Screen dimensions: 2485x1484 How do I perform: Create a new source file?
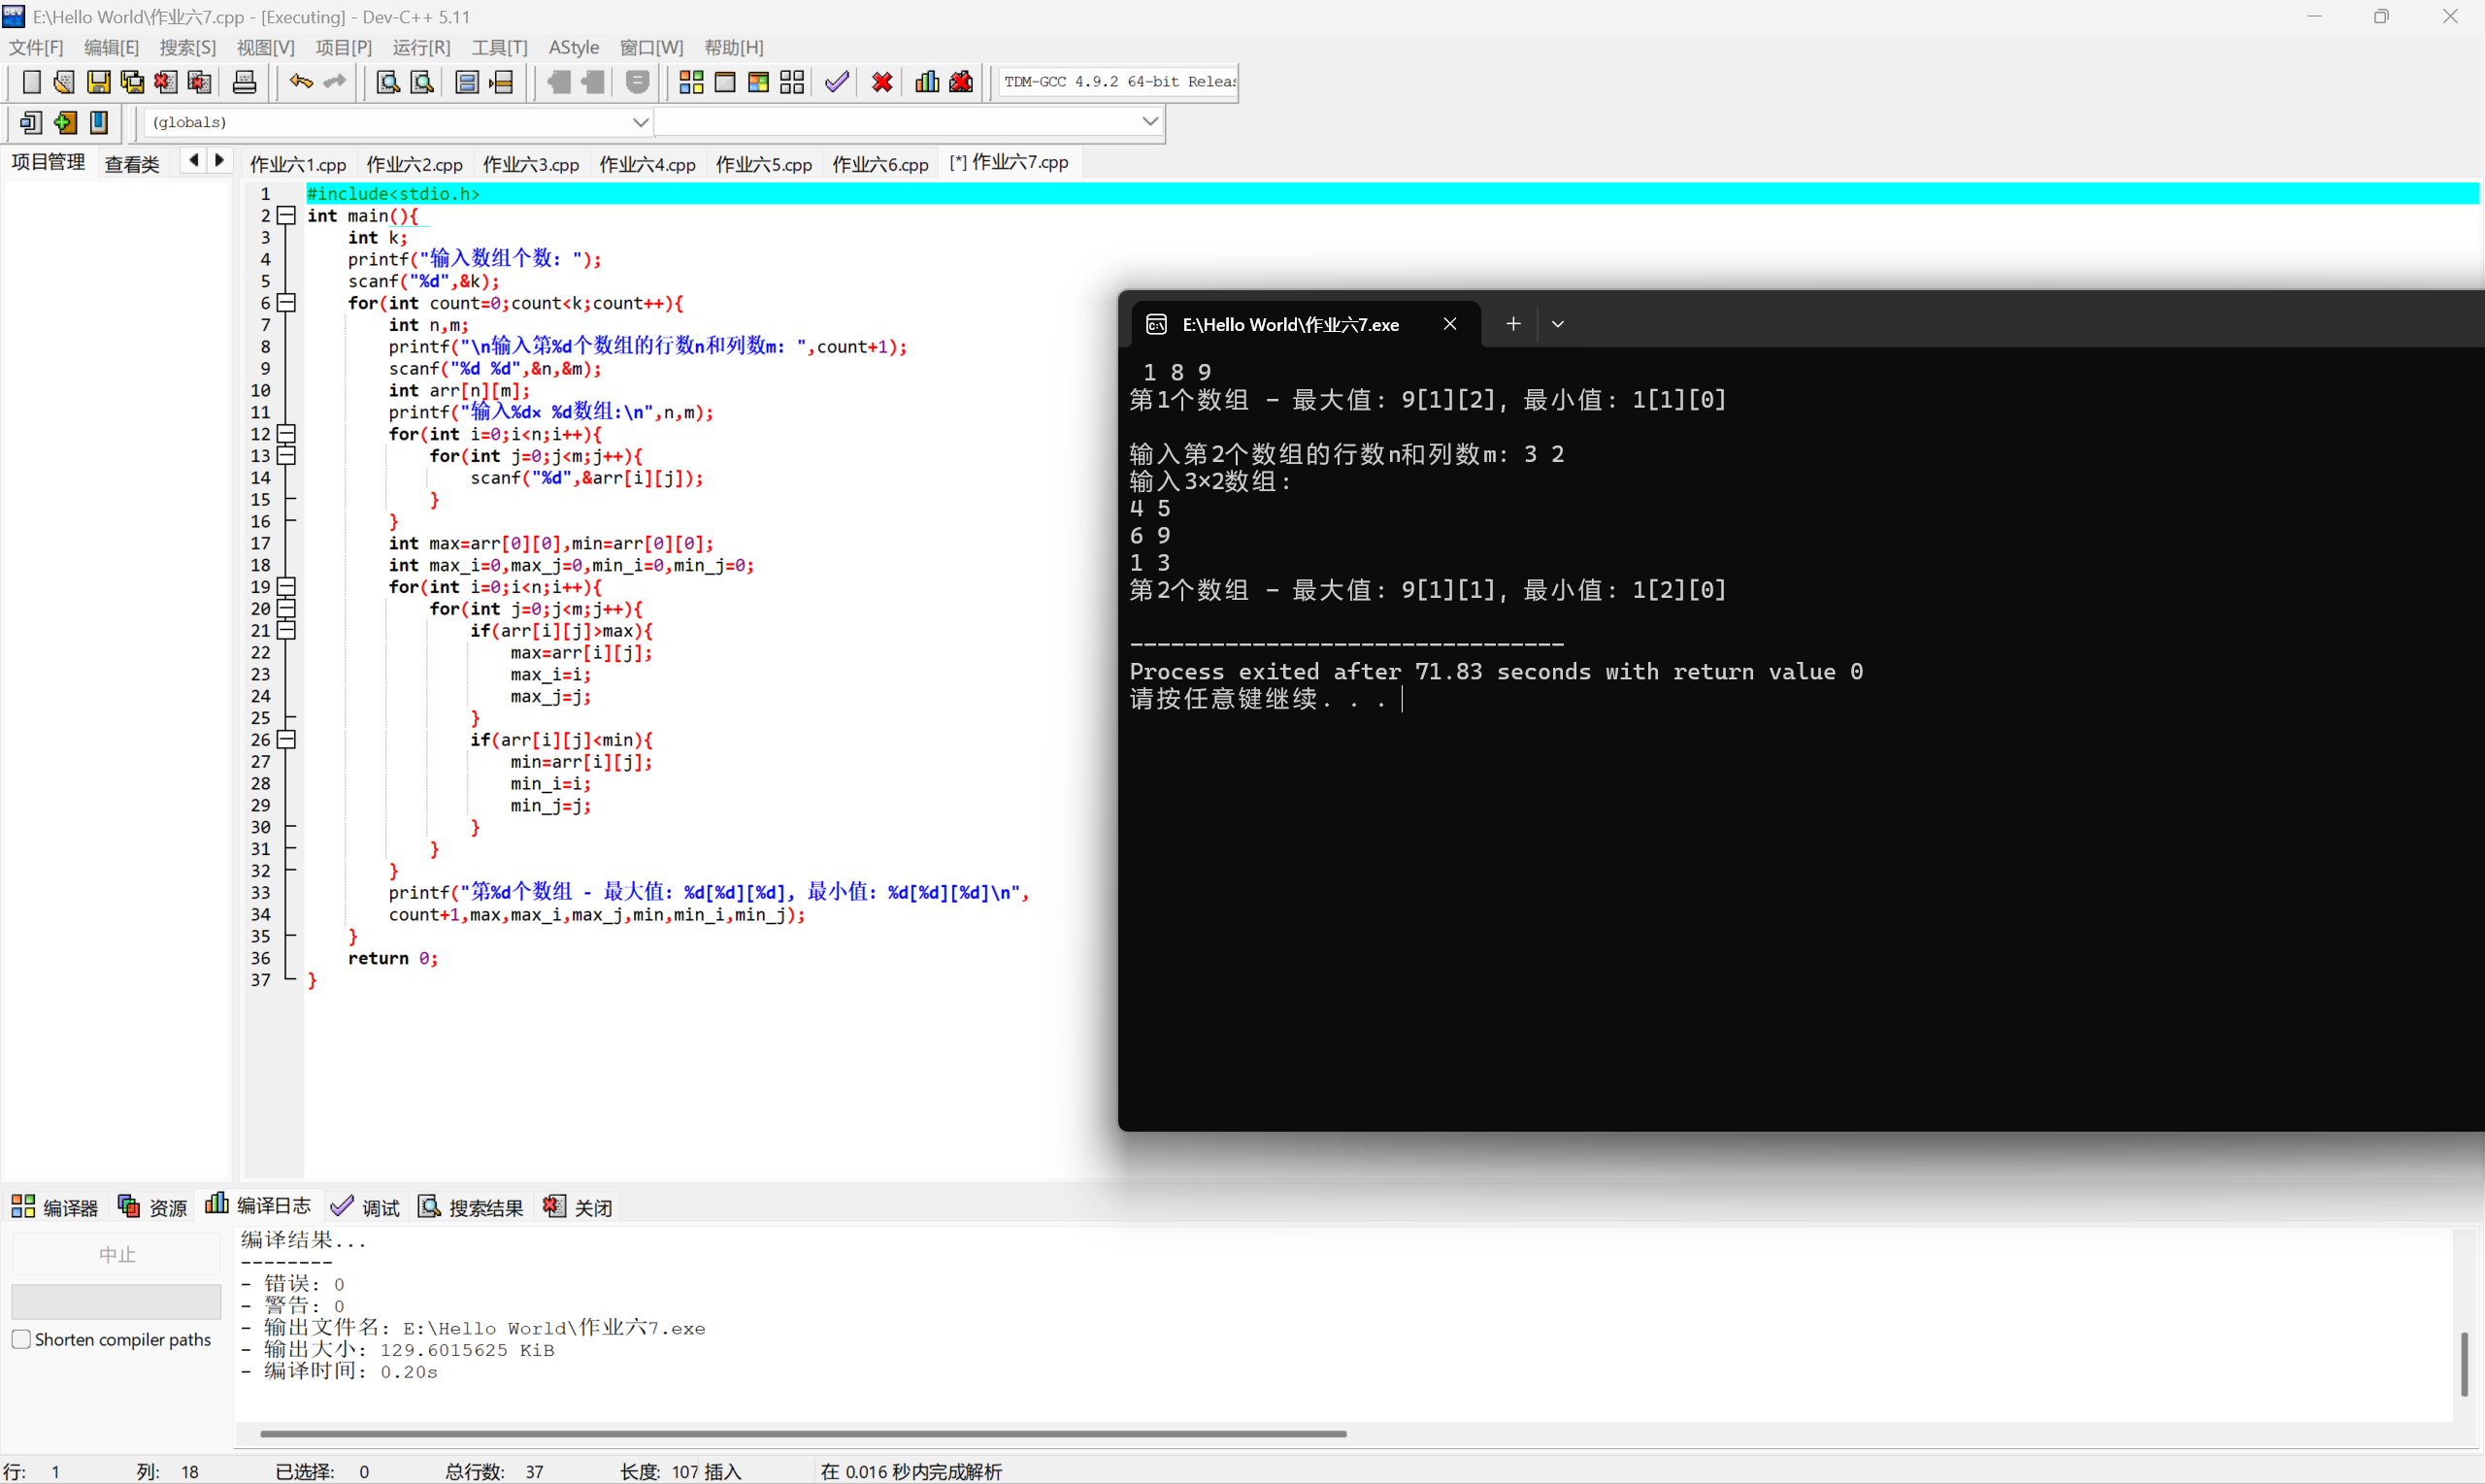click(x=32, y=82)
